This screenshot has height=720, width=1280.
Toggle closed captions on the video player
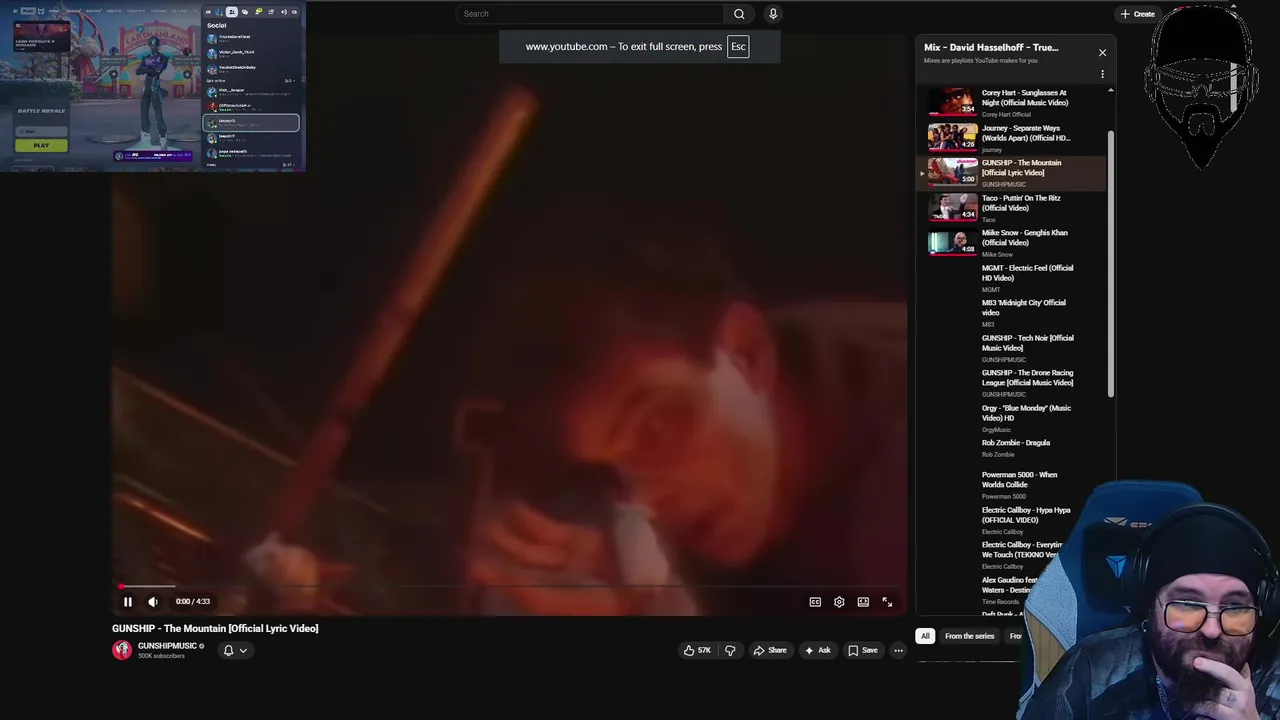click(815, 602)
